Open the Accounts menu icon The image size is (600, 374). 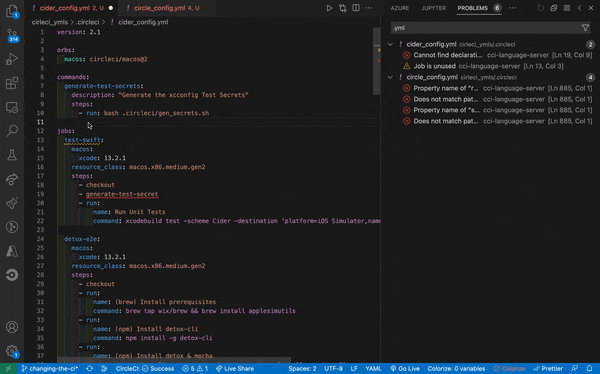(x=12, y=327)
